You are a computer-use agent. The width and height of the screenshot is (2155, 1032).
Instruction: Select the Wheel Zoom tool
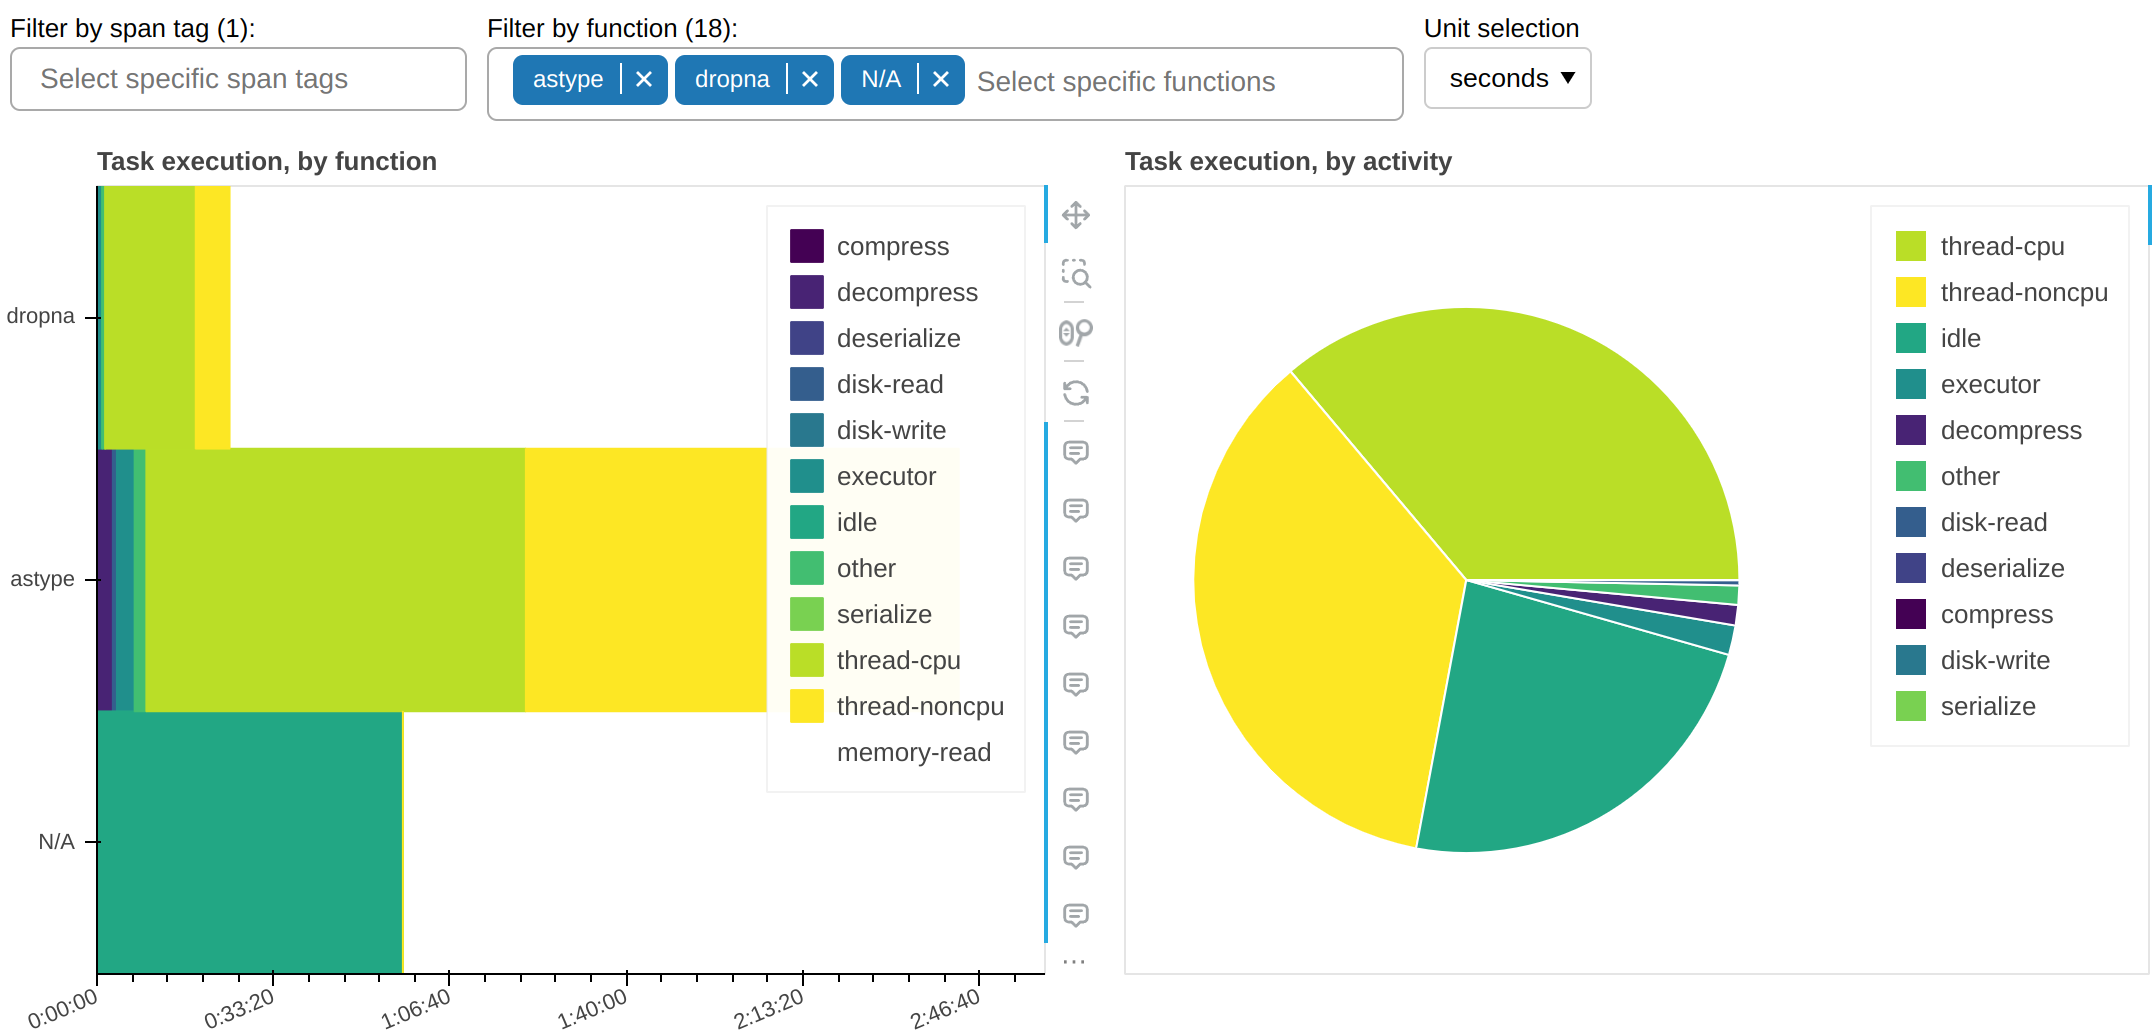1075,334
